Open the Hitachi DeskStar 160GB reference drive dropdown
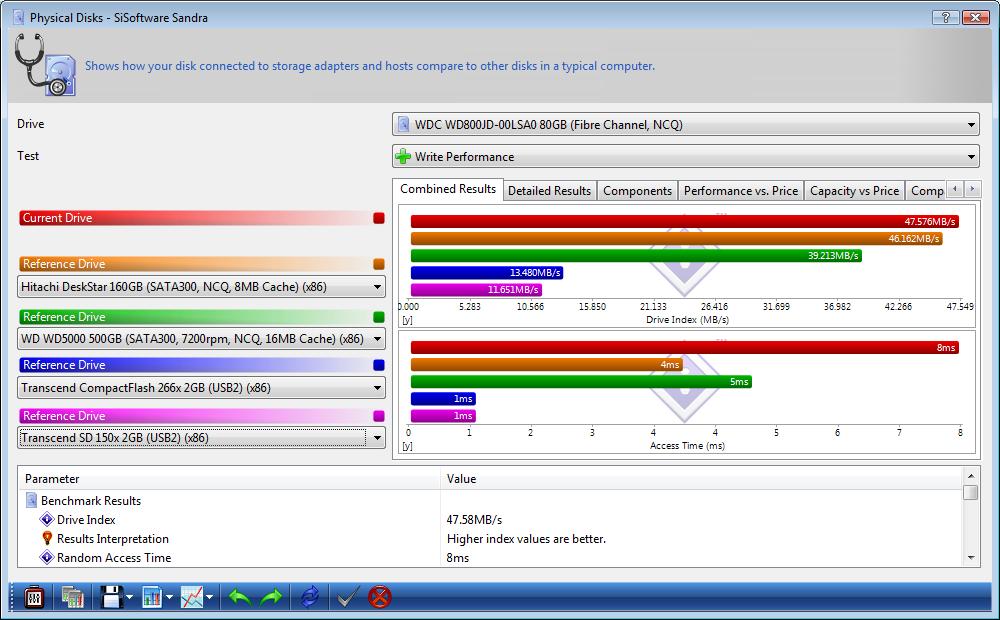Viewport: 1000px width, 620px height. pos(202,287)
